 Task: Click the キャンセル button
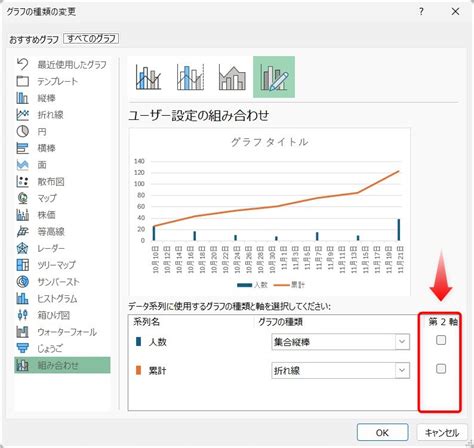[441, 433]
